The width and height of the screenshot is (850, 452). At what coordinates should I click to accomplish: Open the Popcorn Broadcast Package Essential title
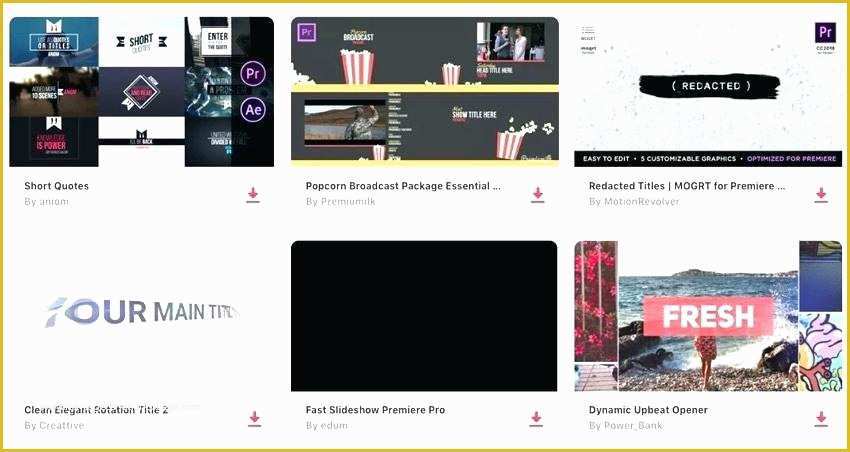[x=403, y=186]
